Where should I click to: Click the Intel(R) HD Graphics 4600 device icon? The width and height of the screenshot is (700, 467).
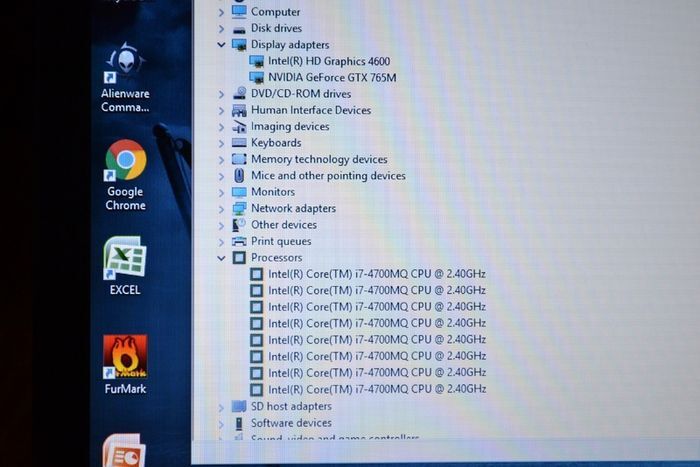(256, 61)
